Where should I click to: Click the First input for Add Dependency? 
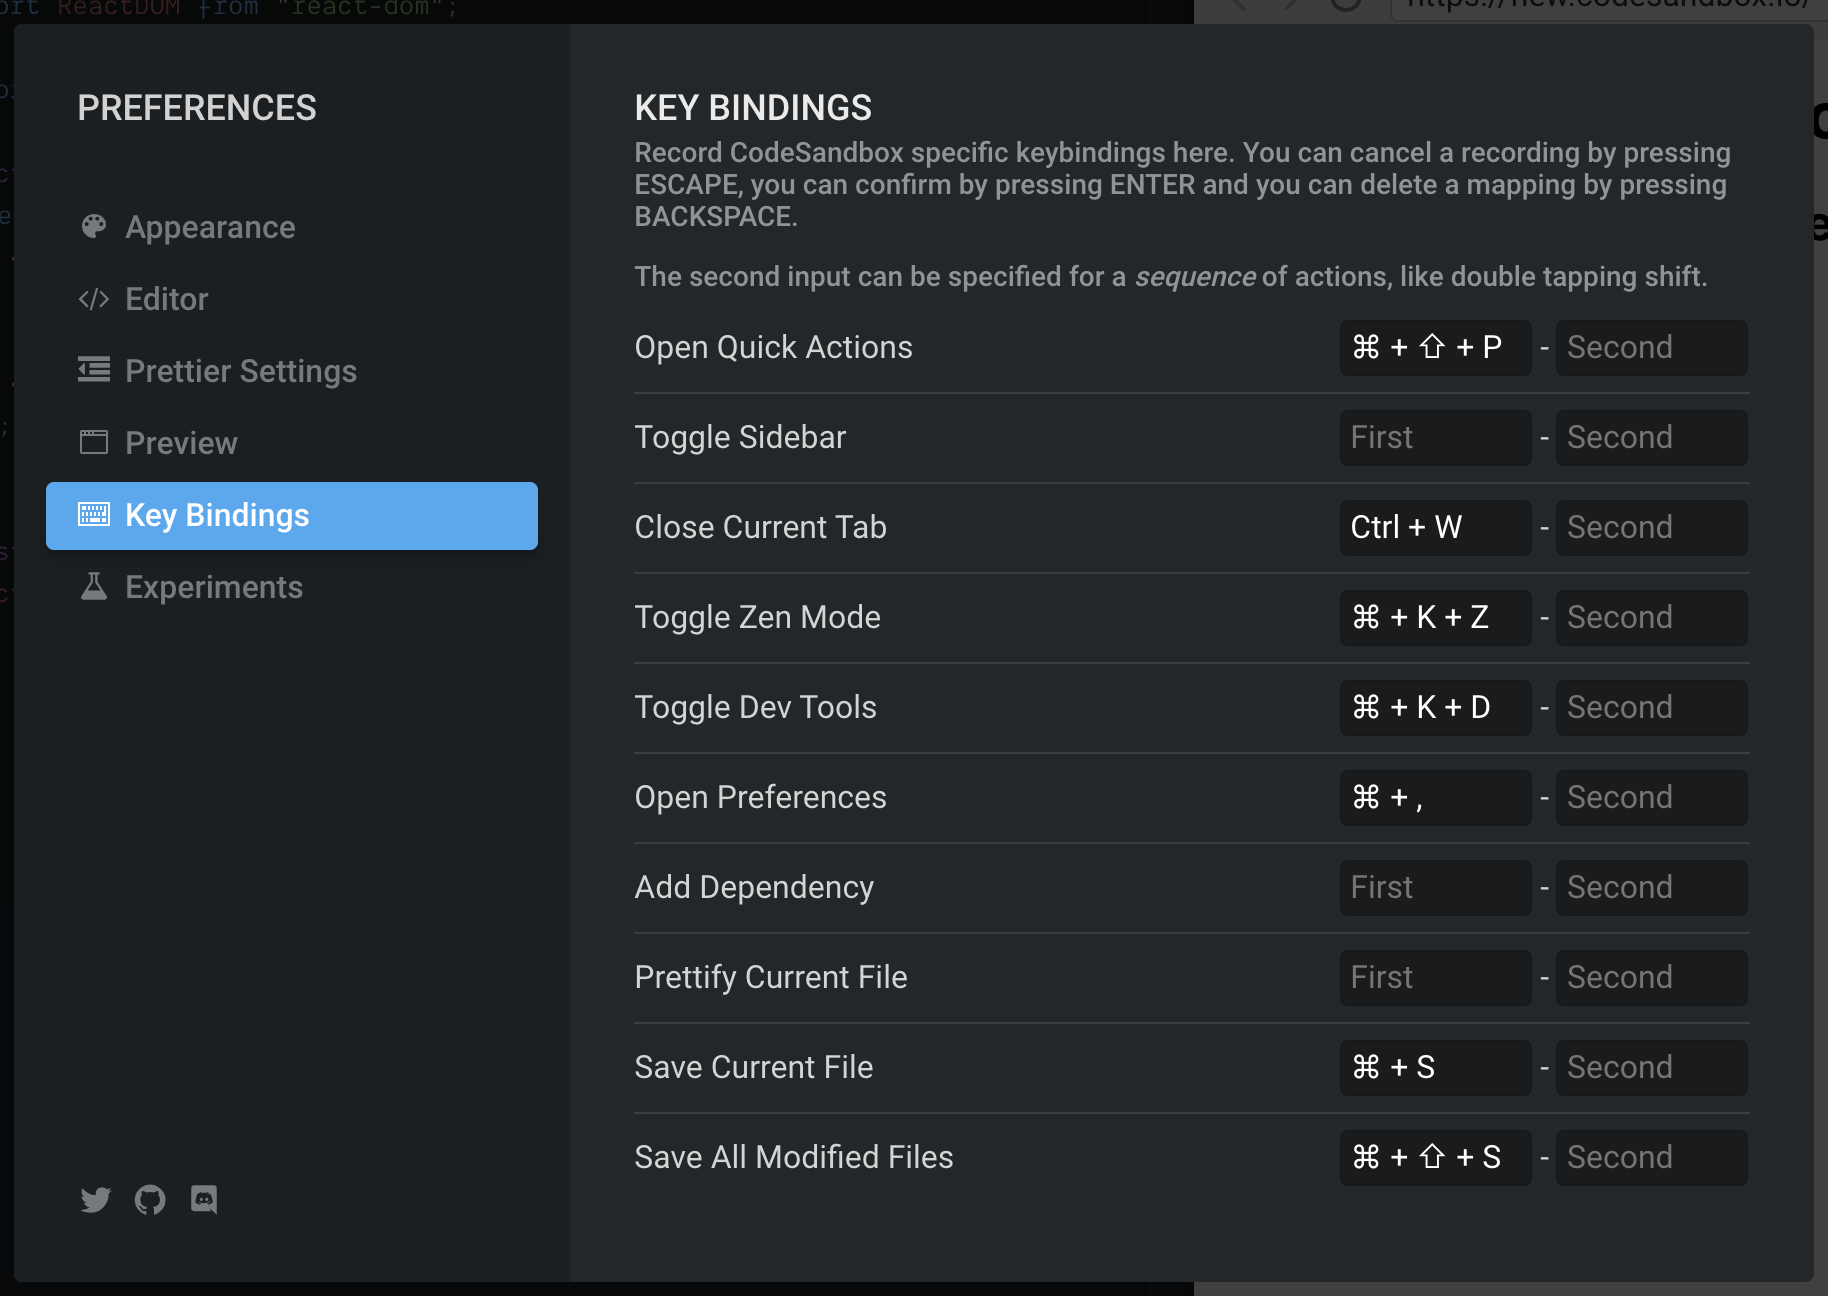1434,887
